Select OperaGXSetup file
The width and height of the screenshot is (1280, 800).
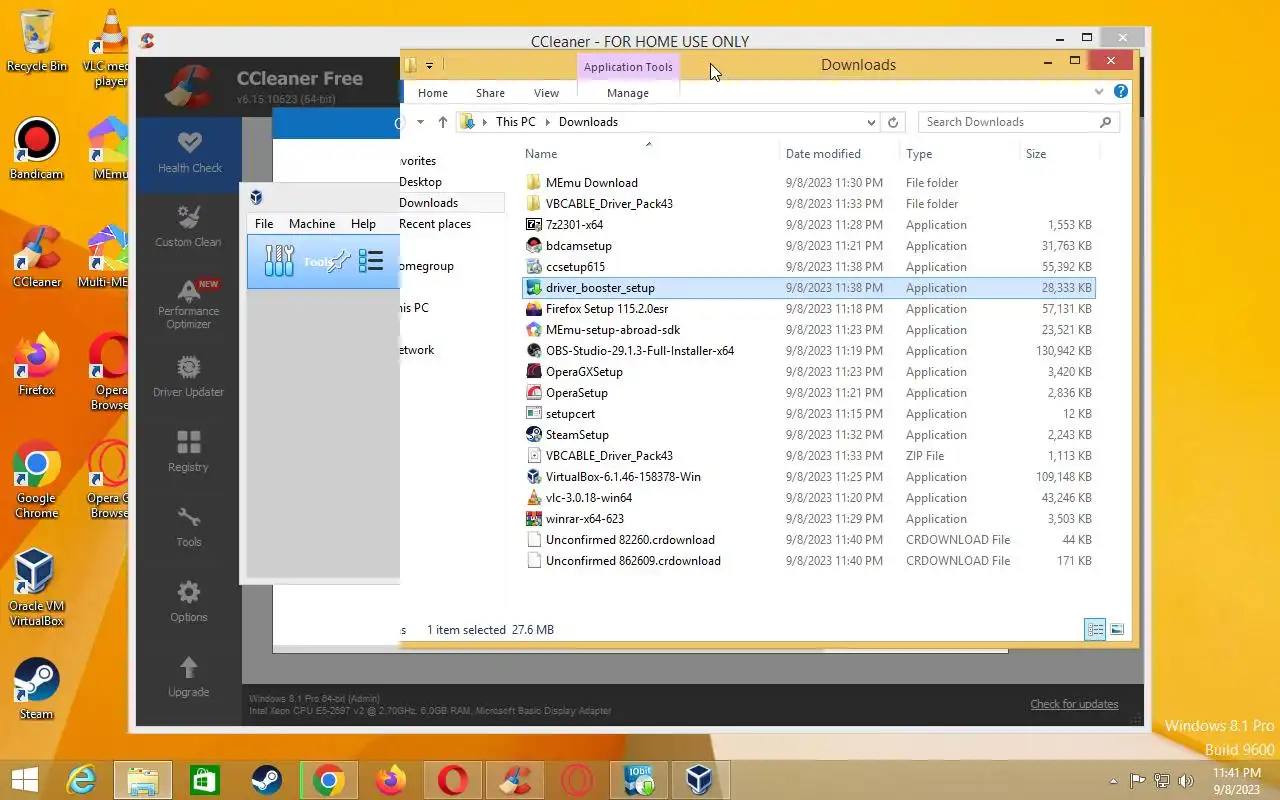808,372
